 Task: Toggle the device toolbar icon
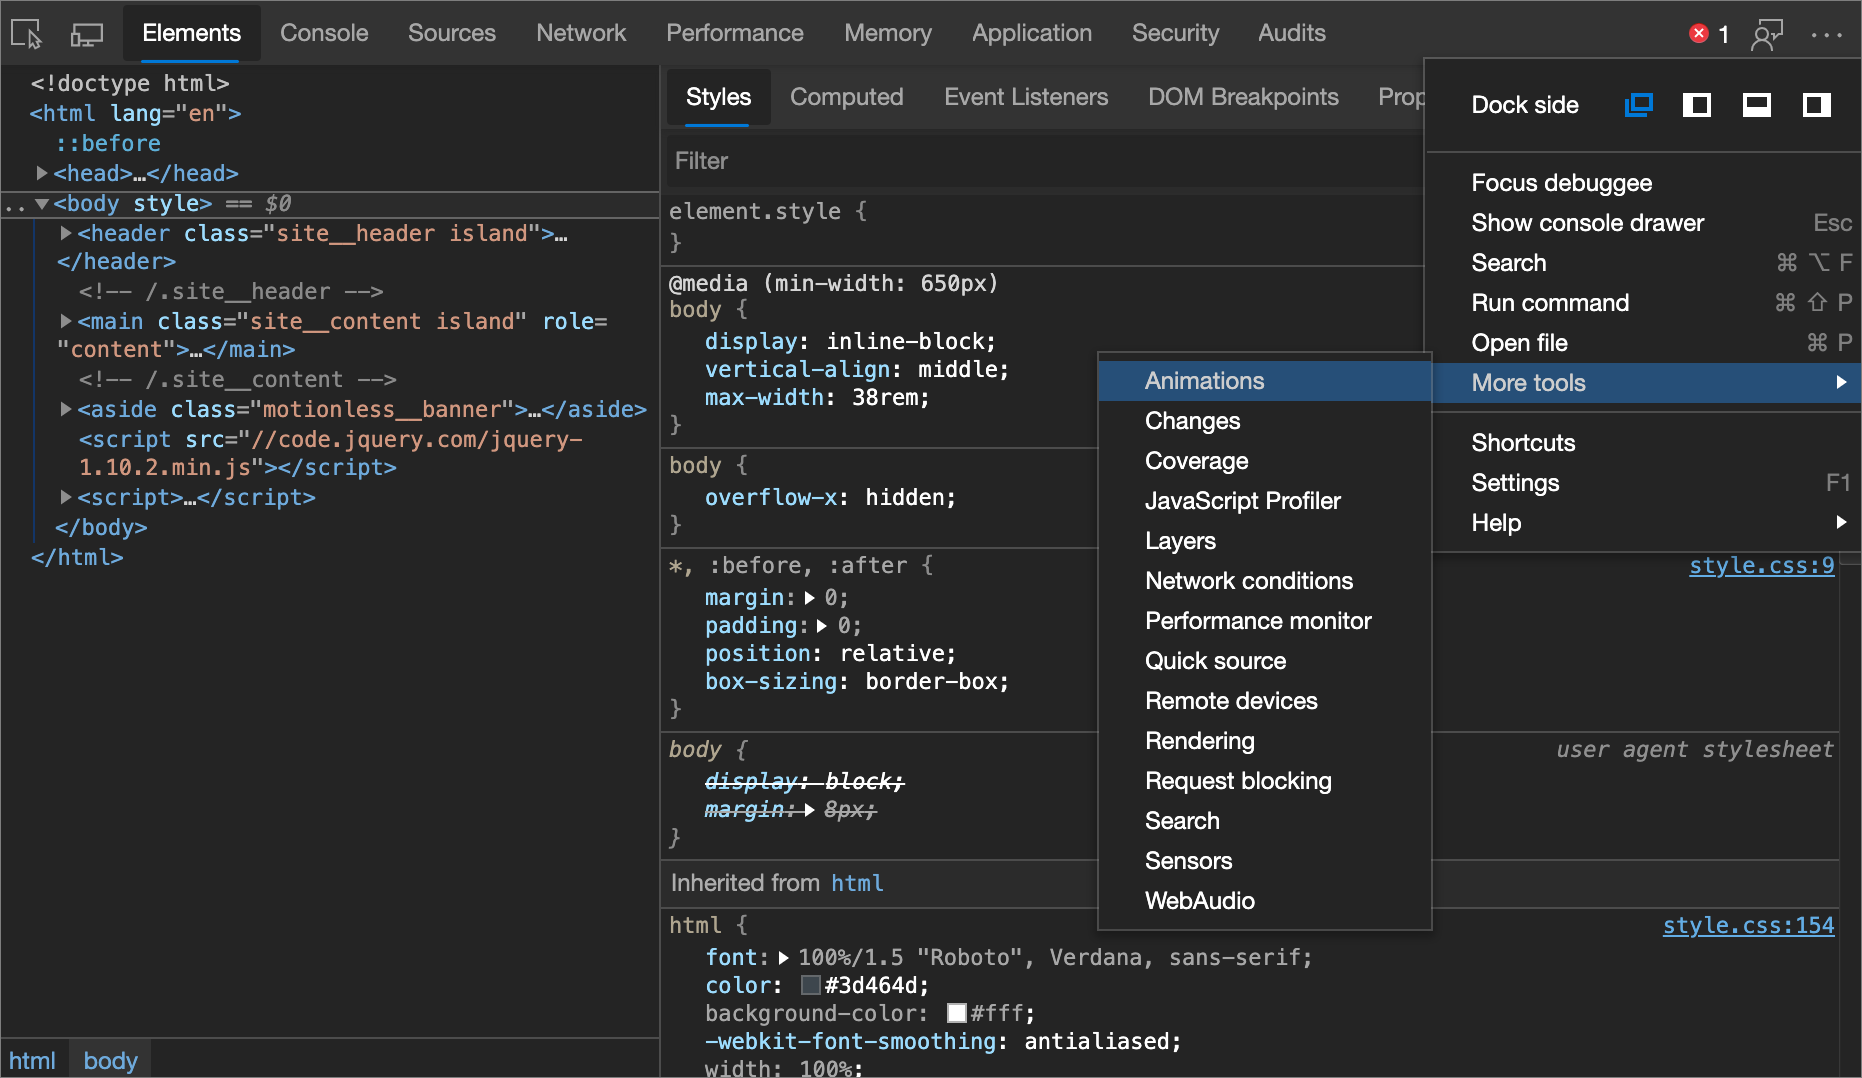87,34
